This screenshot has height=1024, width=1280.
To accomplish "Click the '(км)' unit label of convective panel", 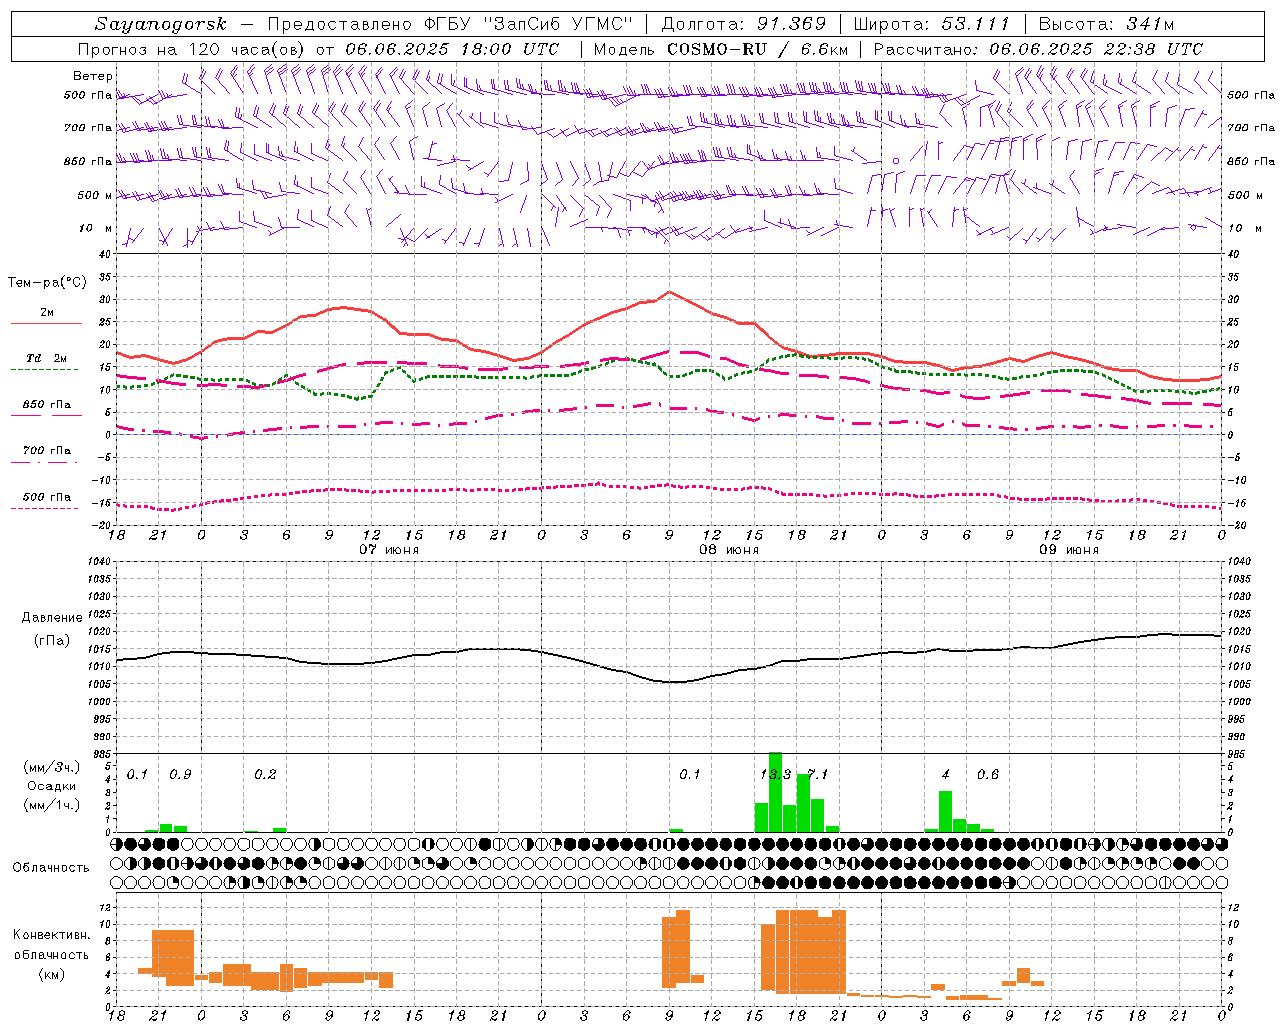I will [52, 974].
